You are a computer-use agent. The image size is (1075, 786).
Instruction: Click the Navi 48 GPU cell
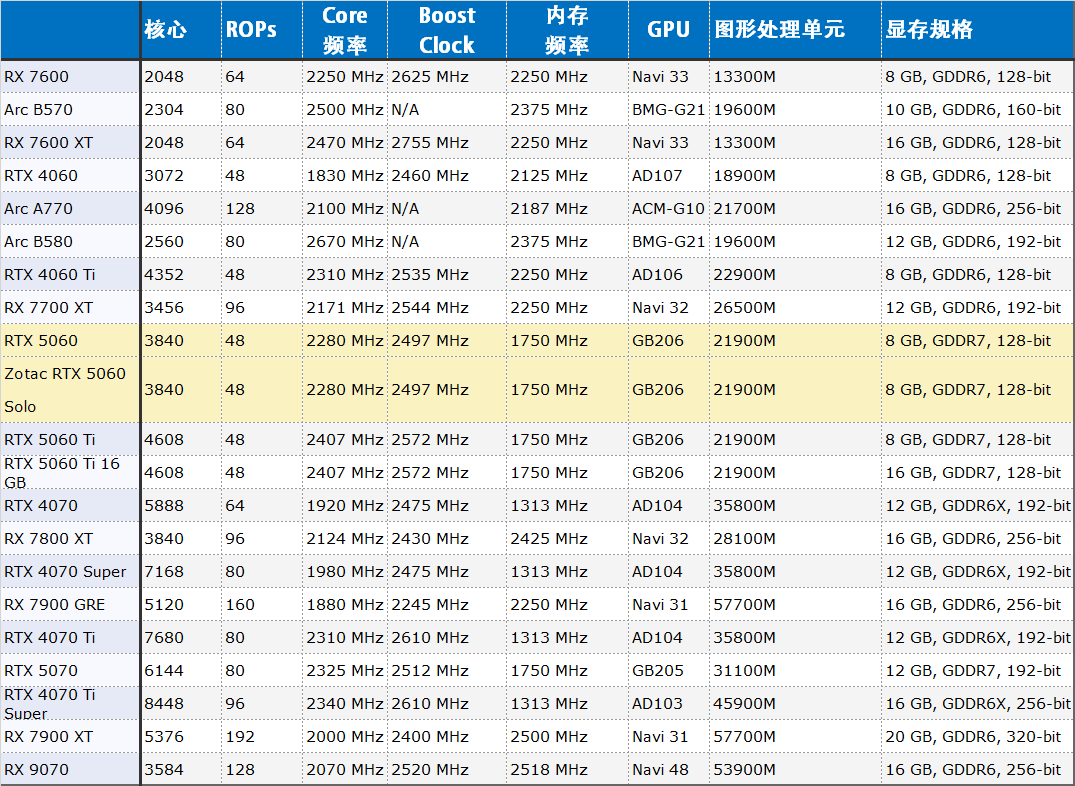[660, 770]
